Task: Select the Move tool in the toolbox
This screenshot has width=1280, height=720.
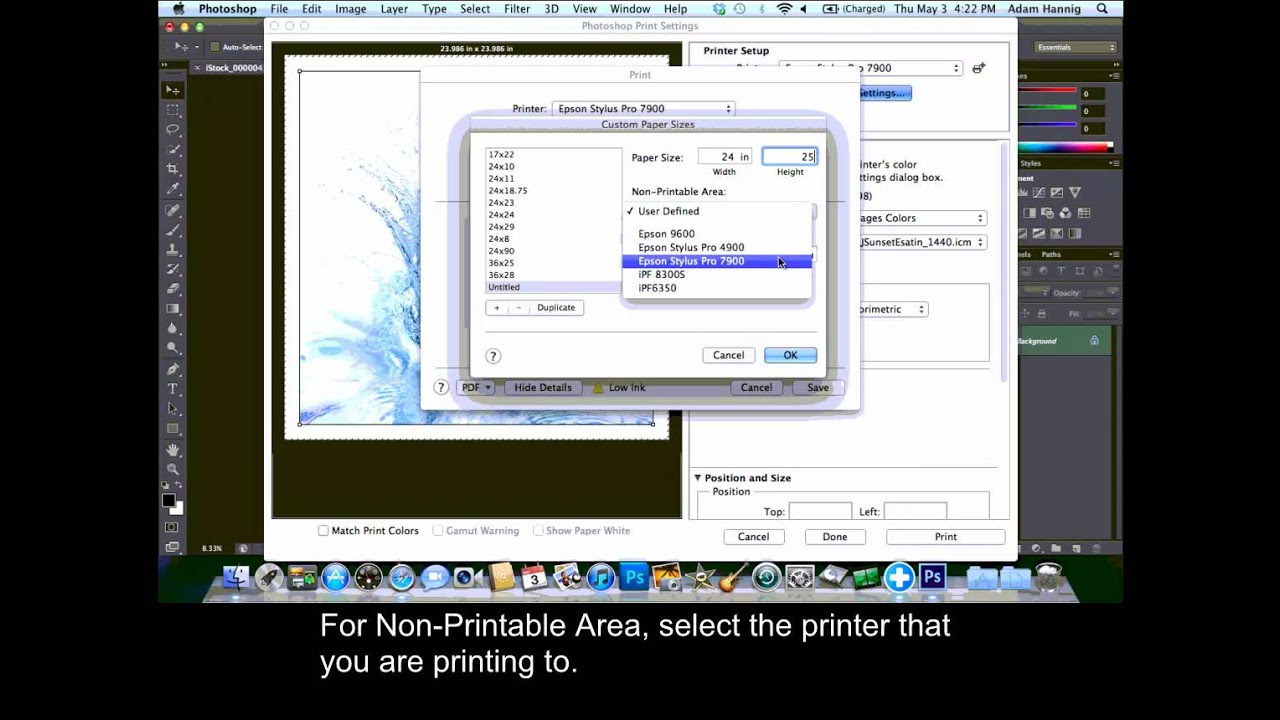Action: [173, 90]
